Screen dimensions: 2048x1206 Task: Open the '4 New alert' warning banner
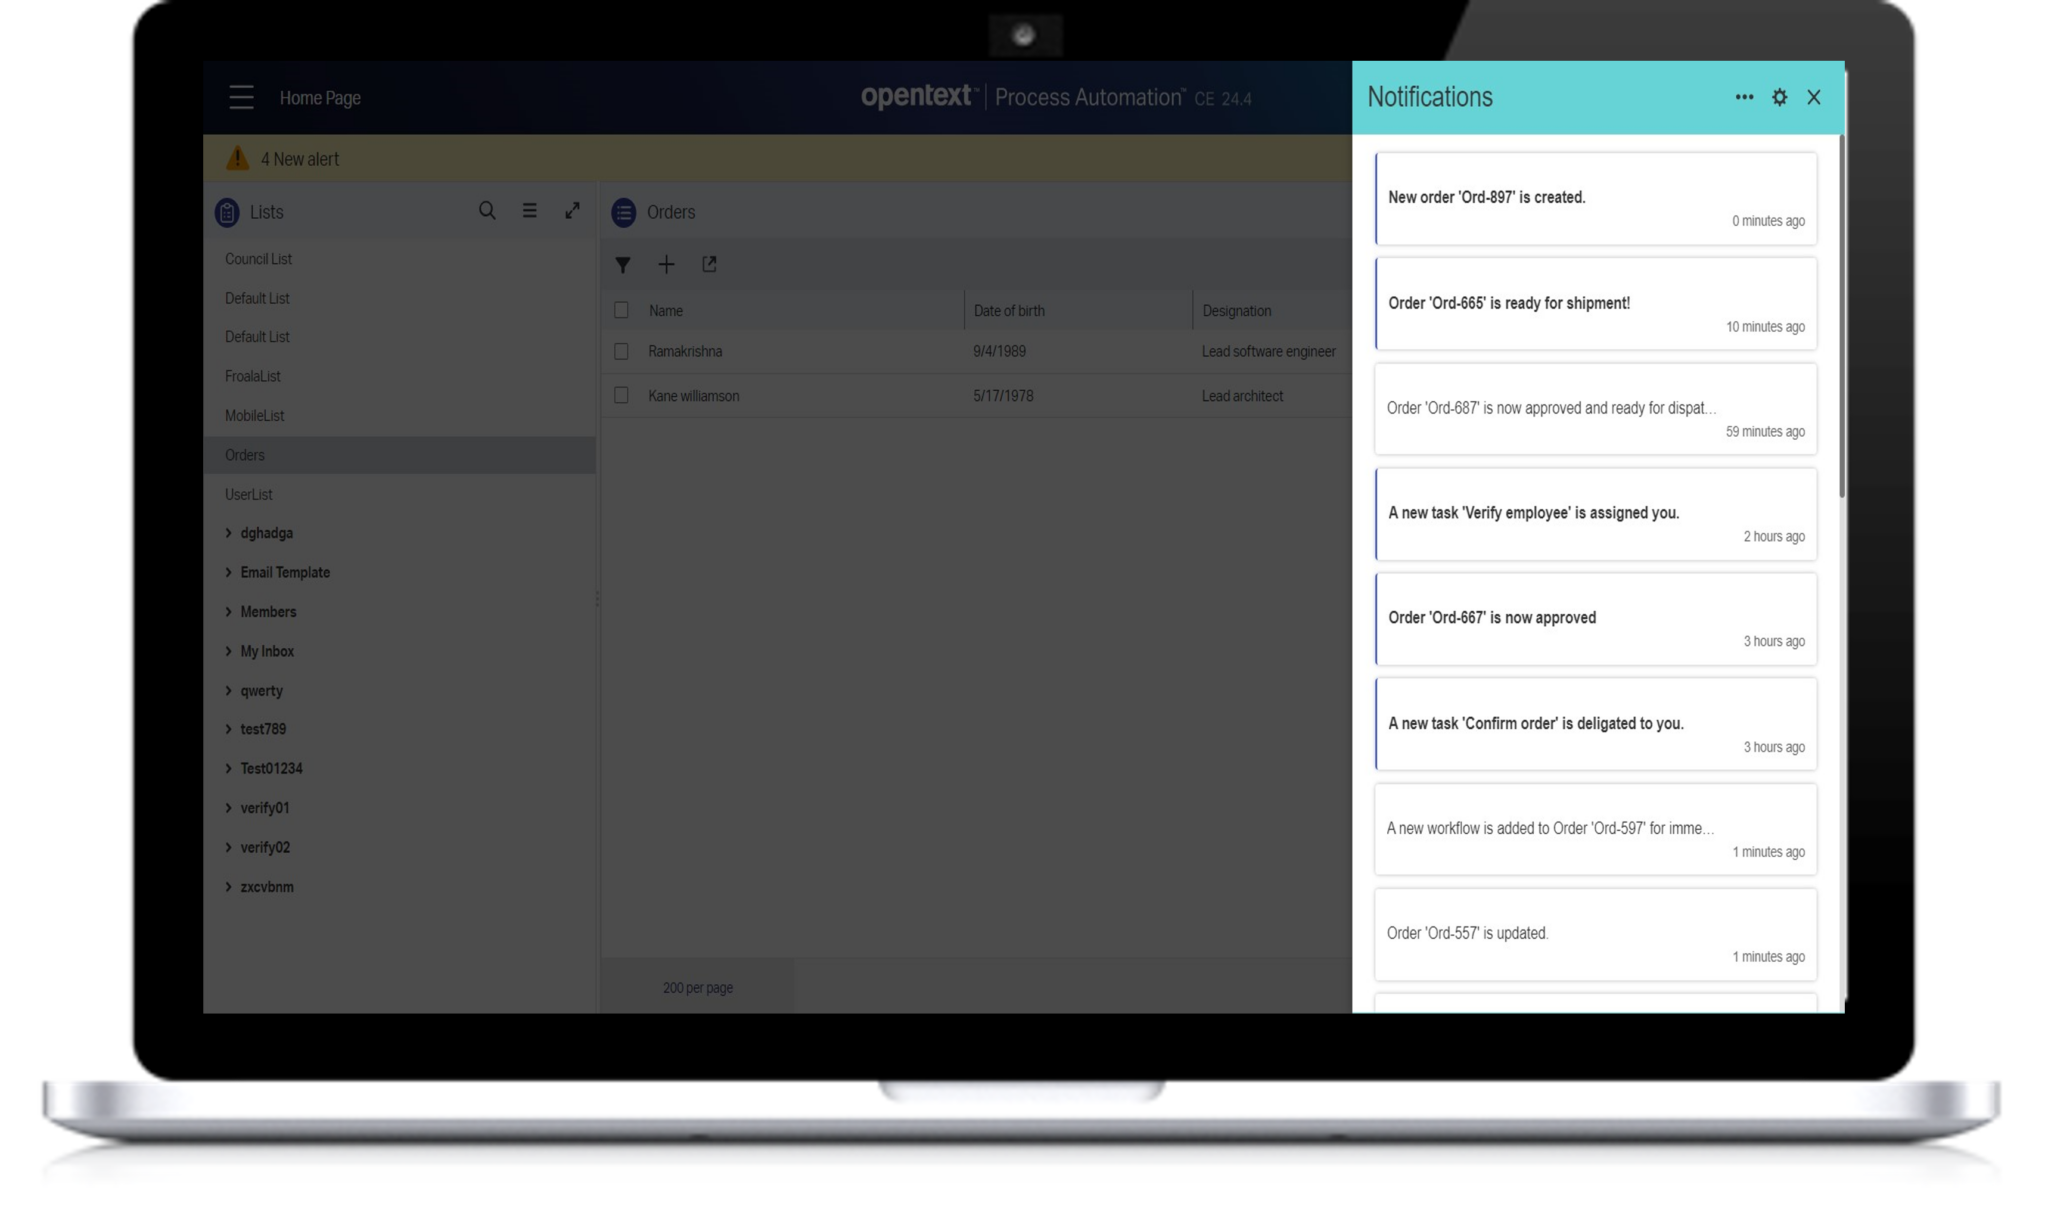click(300, 158)
